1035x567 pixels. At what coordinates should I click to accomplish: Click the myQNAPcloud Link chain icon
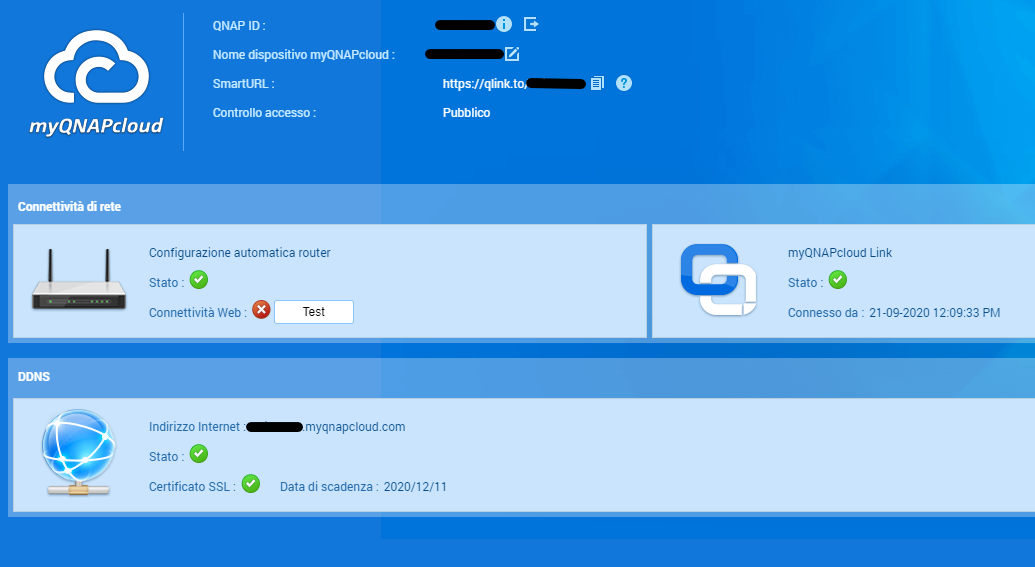716,280
